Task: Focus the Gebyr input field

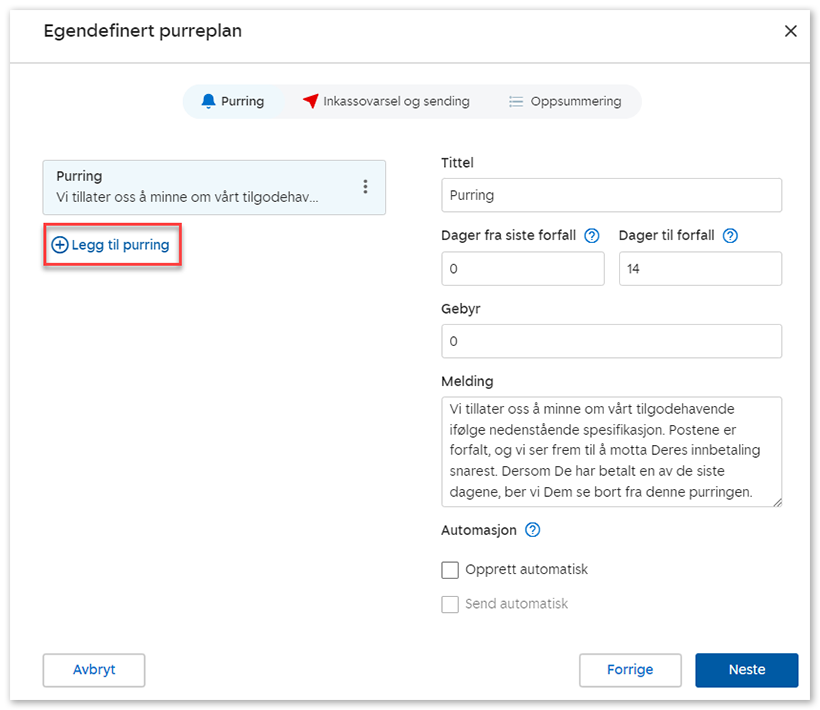Action: pos(611,341)
